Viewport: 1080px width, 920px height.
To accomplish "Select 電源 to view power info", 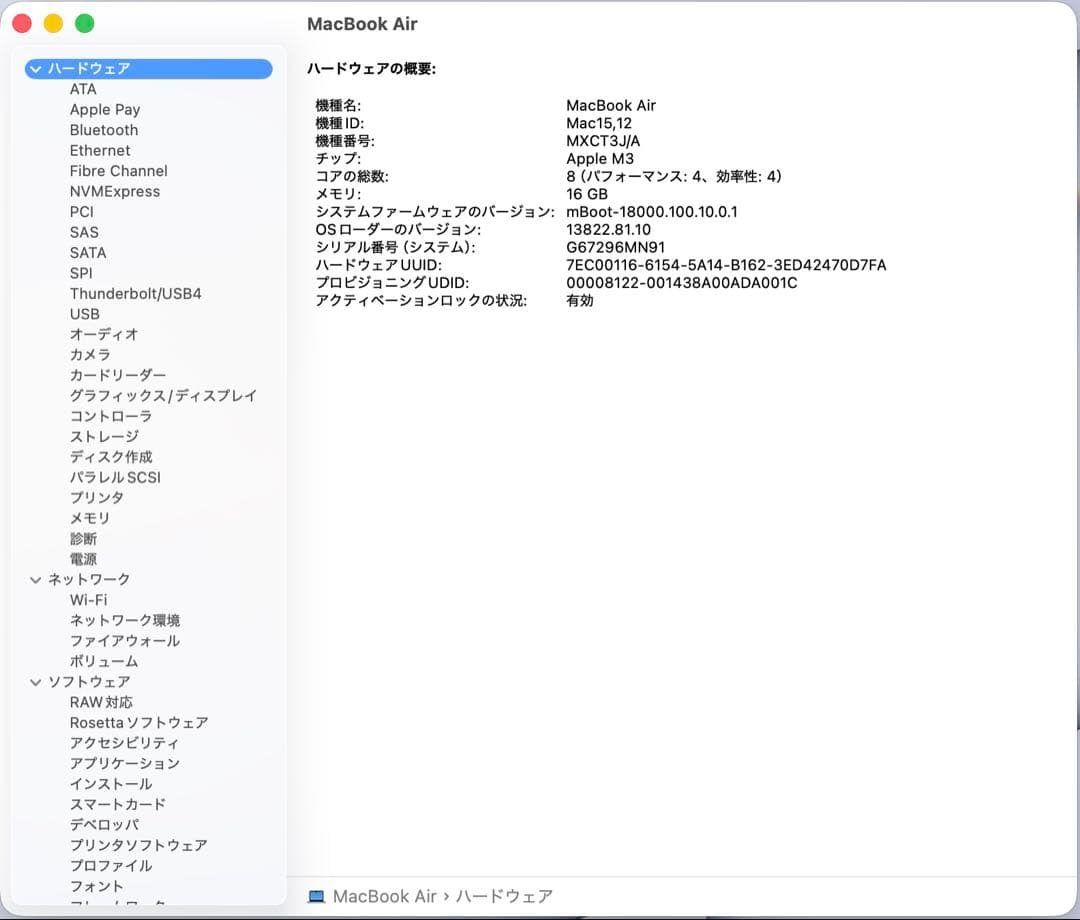I will 82,558.
